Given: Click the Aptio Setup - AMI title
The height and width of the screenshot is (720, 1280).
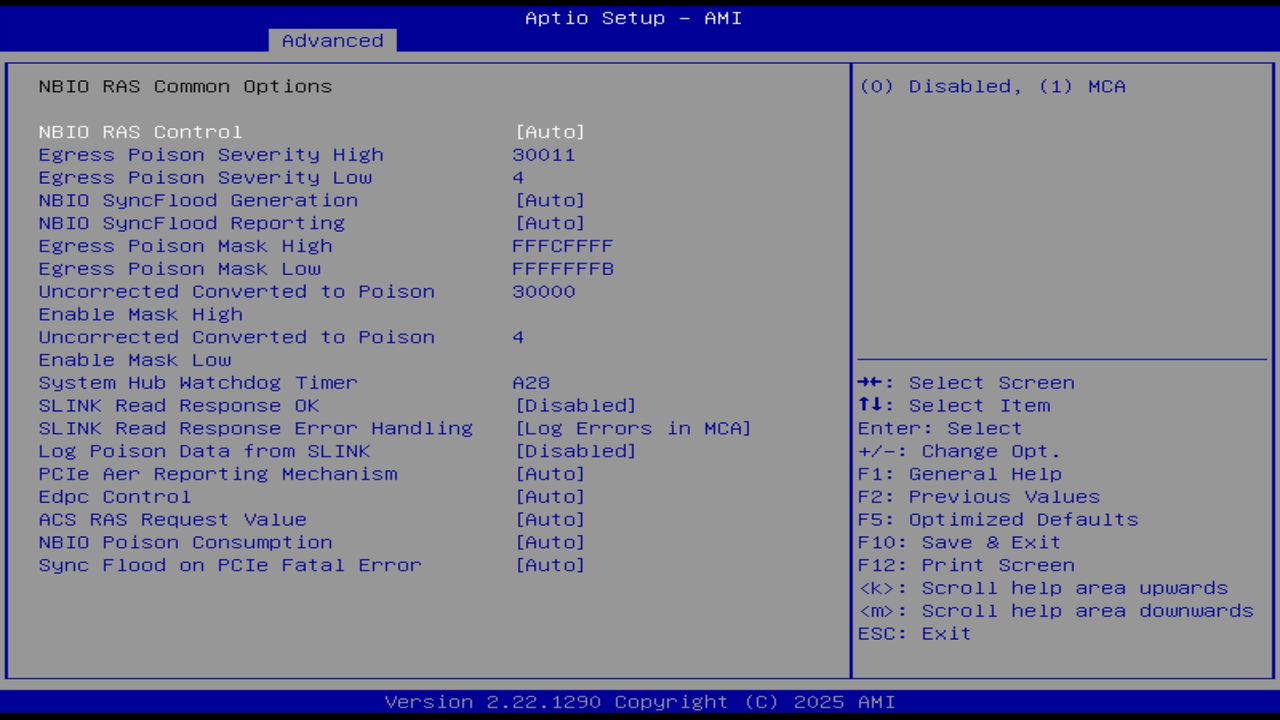Looking at the screenshot, I should point(634,18).
